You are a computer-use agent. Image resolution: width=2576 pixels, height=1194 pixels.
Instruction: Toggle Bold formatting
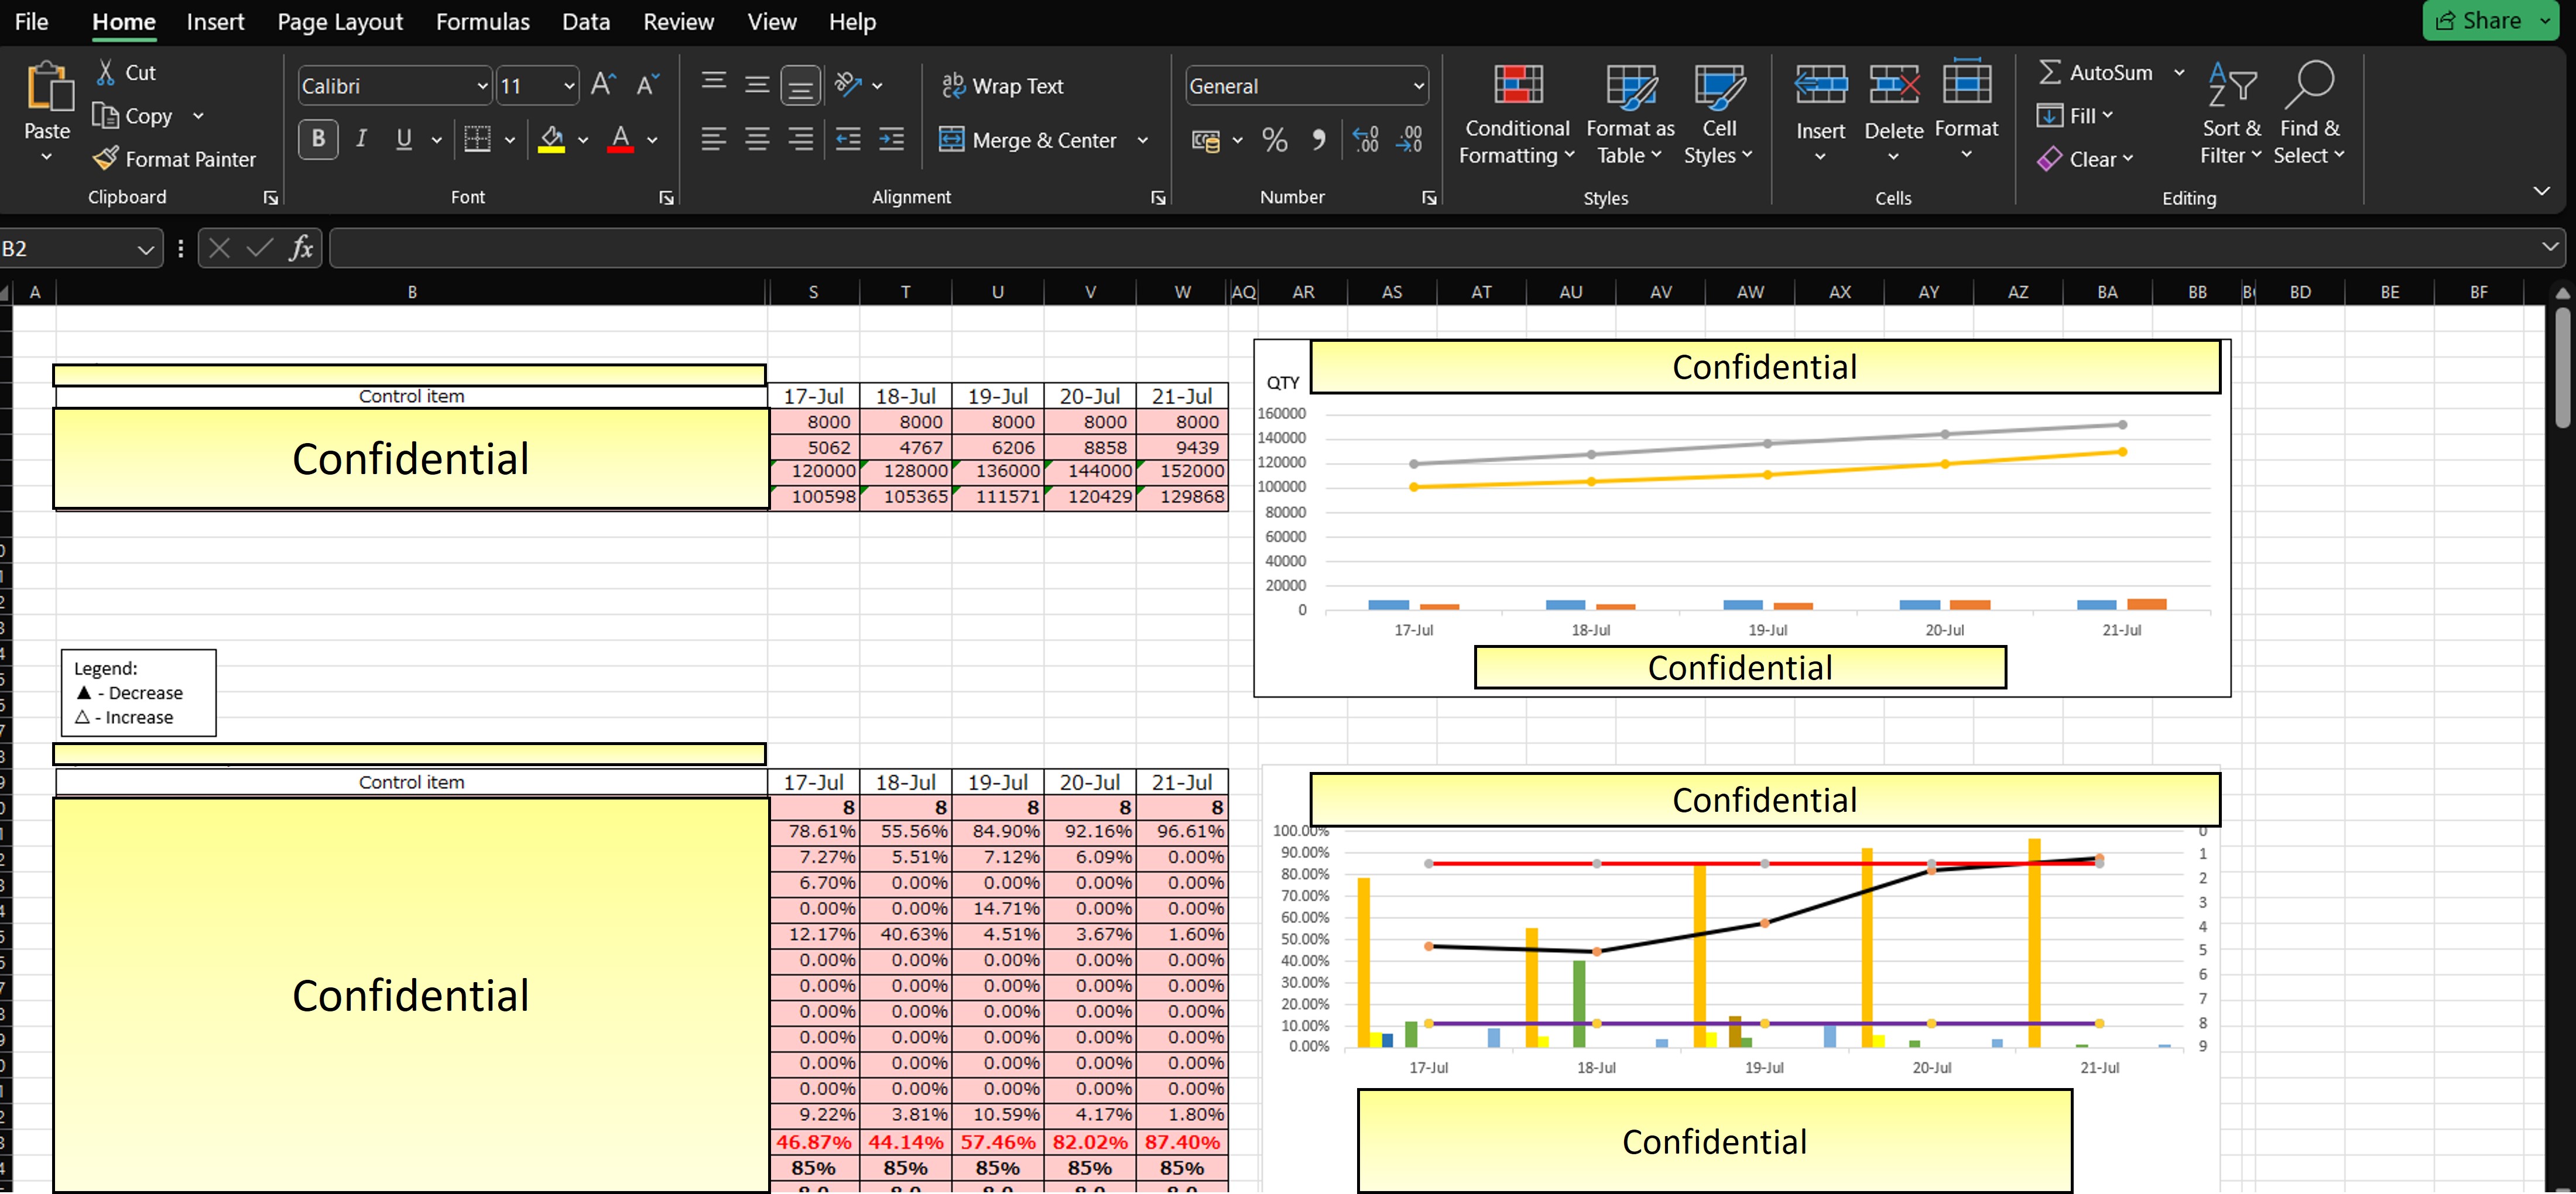(318, 139)
